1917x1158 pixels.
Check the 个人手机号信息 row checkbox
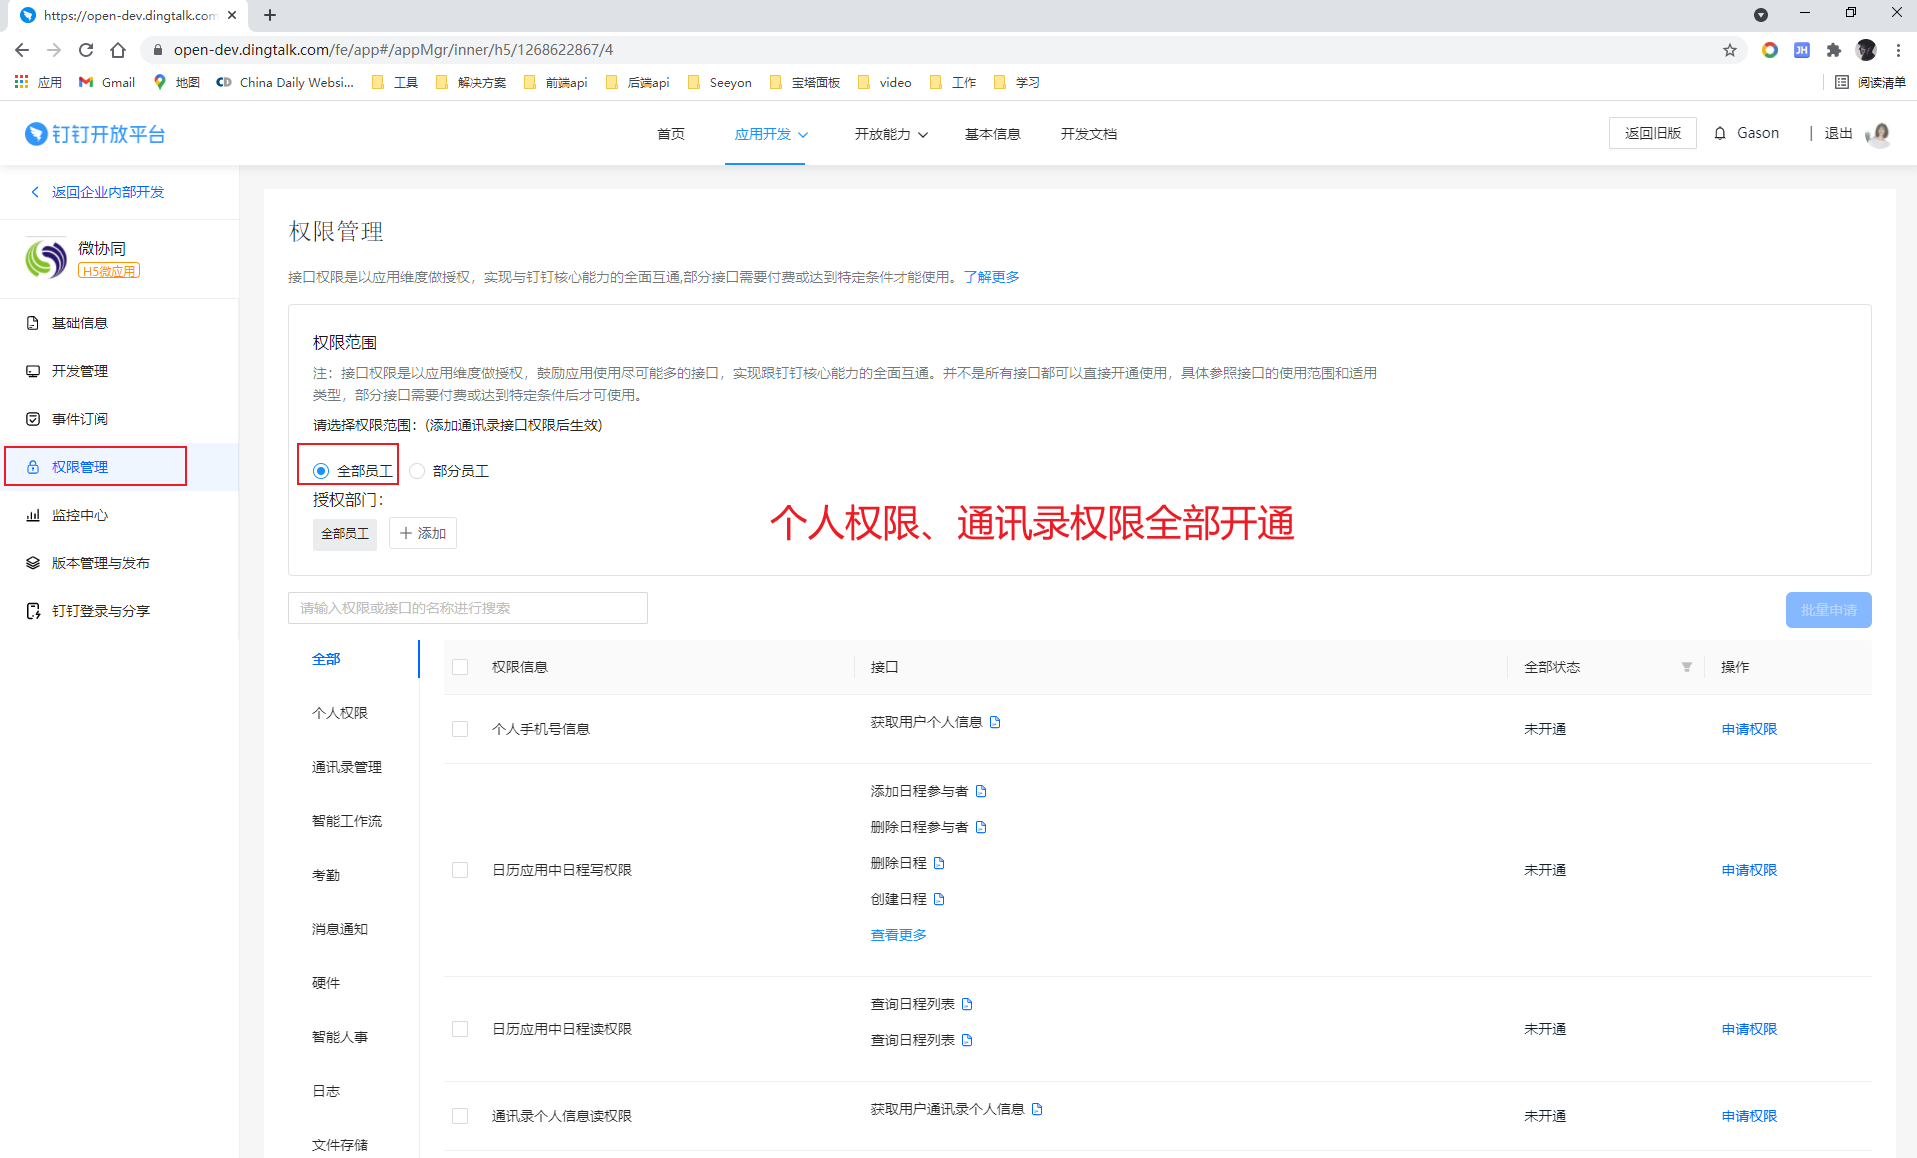click(x=460, y=729)
